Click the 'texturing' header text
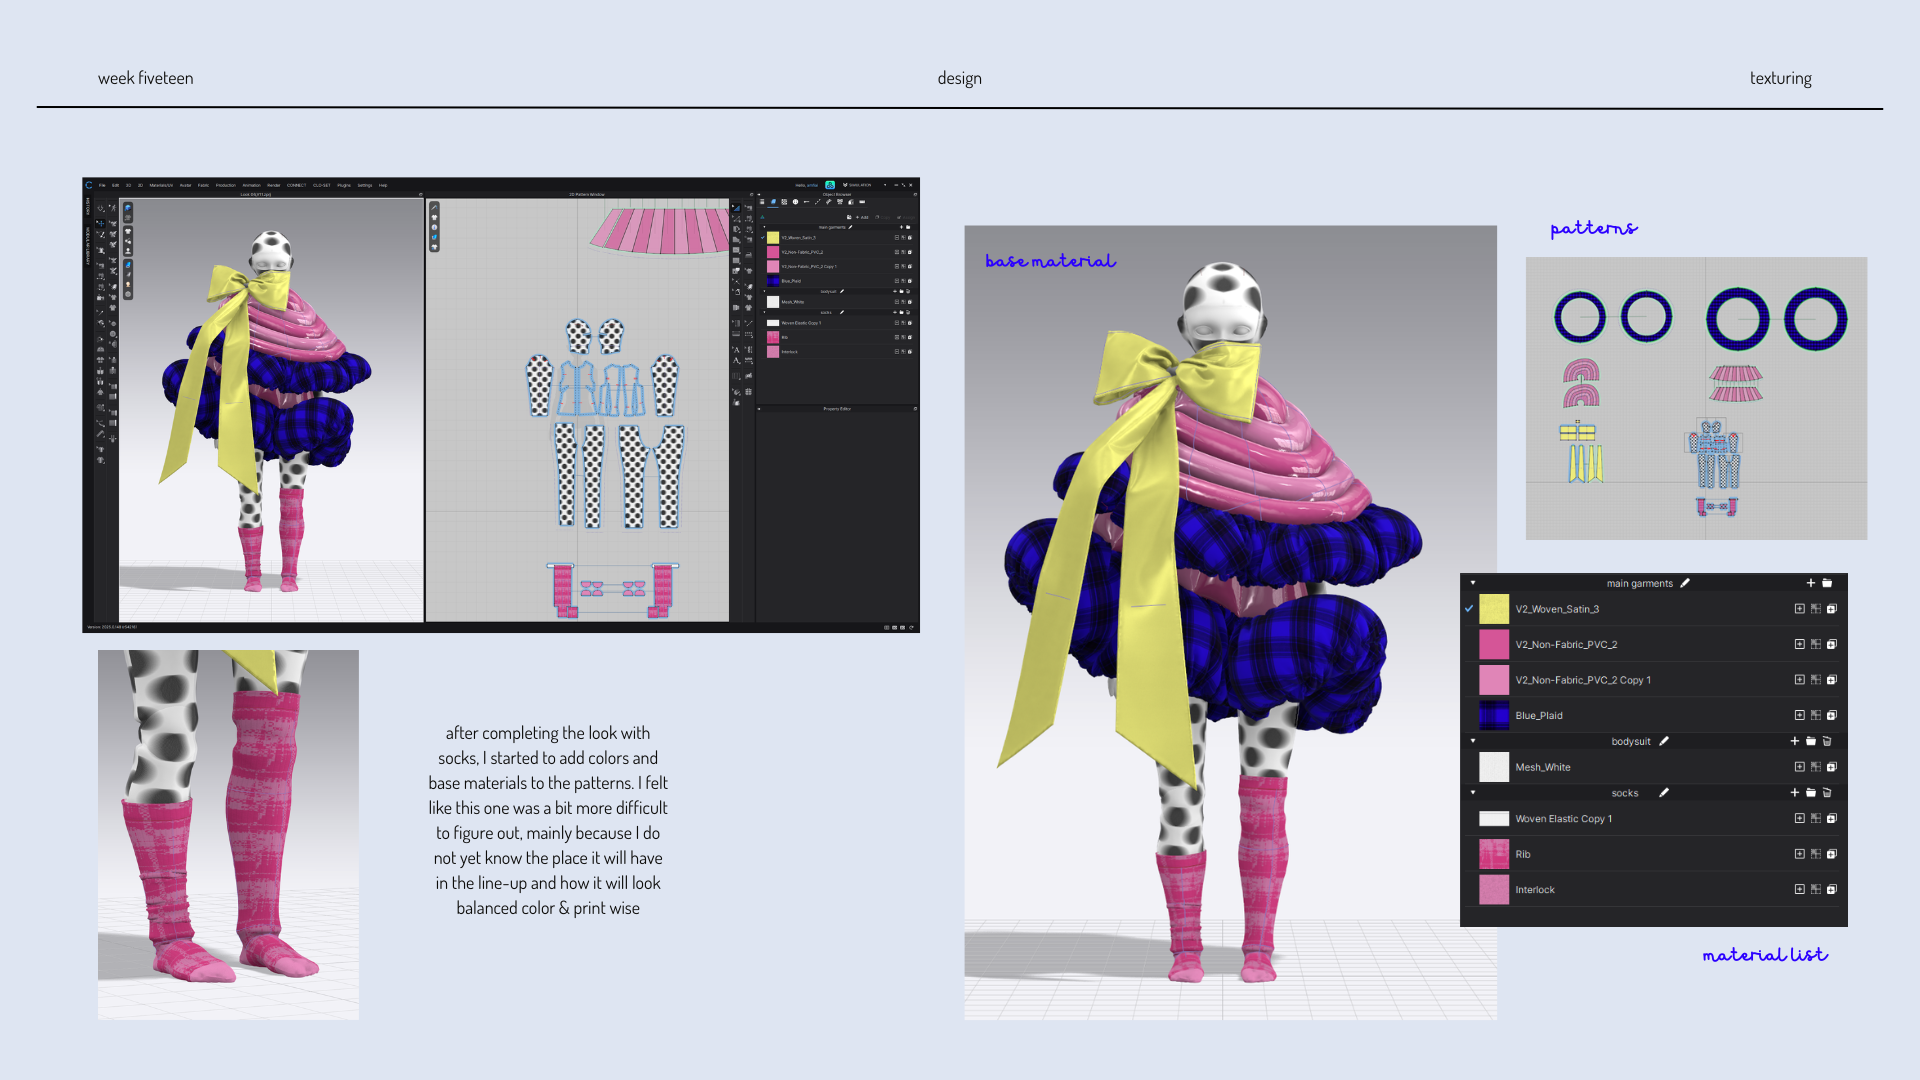This screenshot has height=1080, width=1920. [x=1780, y=78]
